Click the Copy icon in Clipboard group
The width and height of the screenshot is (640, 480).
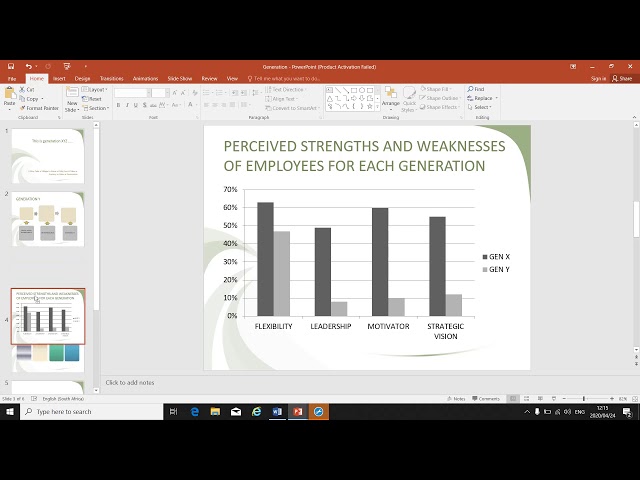click(x=22, y=99)
